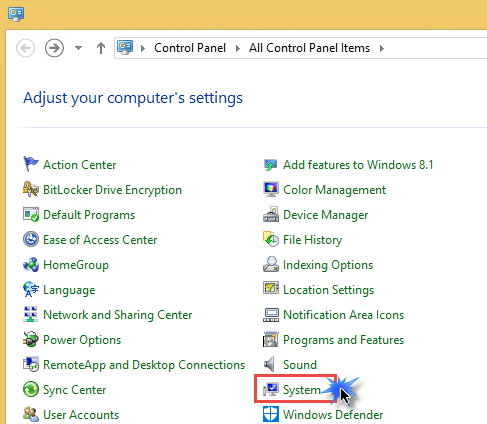This screenshot has height=424, width=487.
Task: Open the Programs and Features link
Action: 343,340
